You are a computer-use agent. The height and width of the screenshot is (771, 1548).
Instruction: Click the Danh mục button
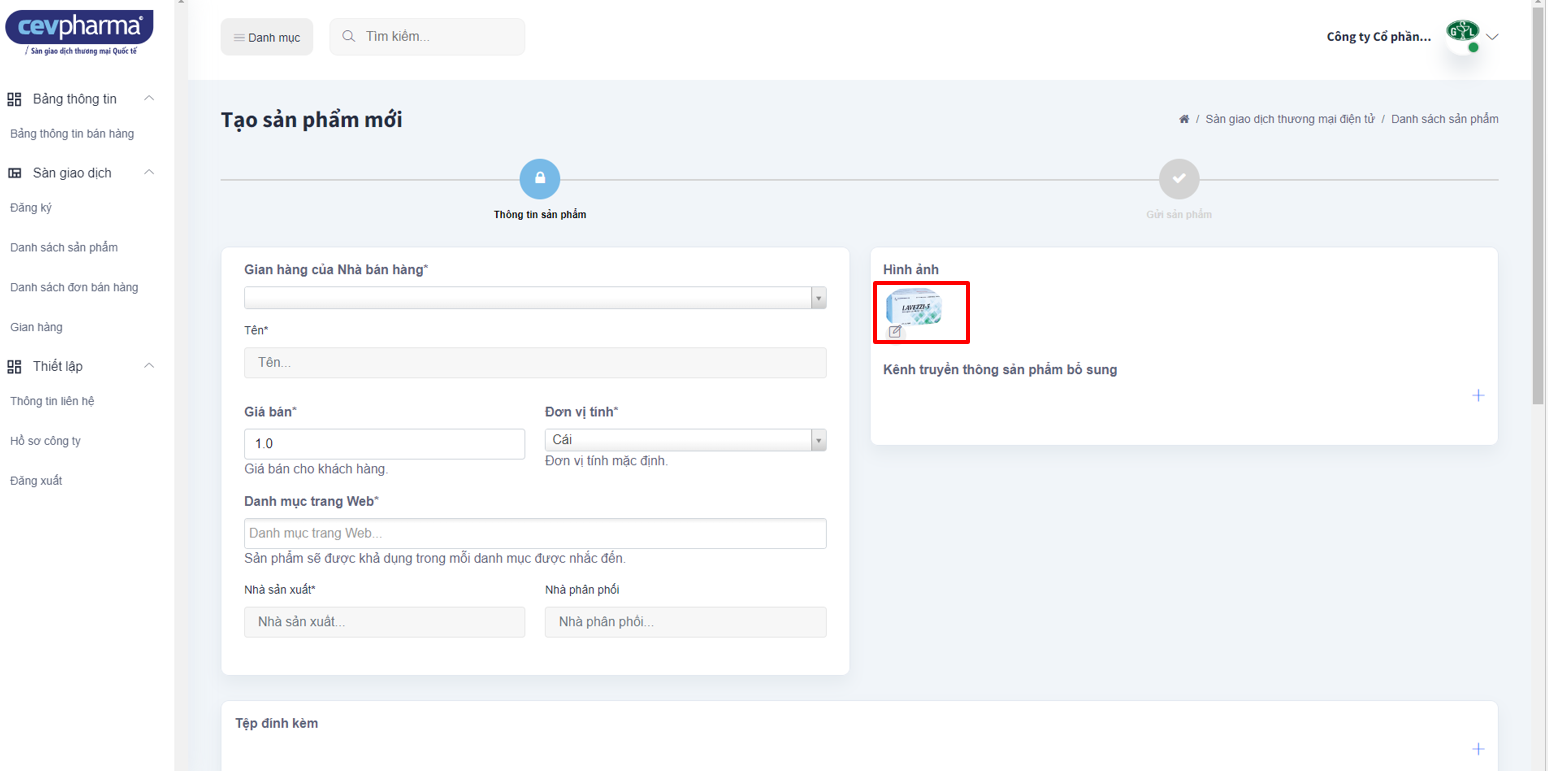[267, 37]
